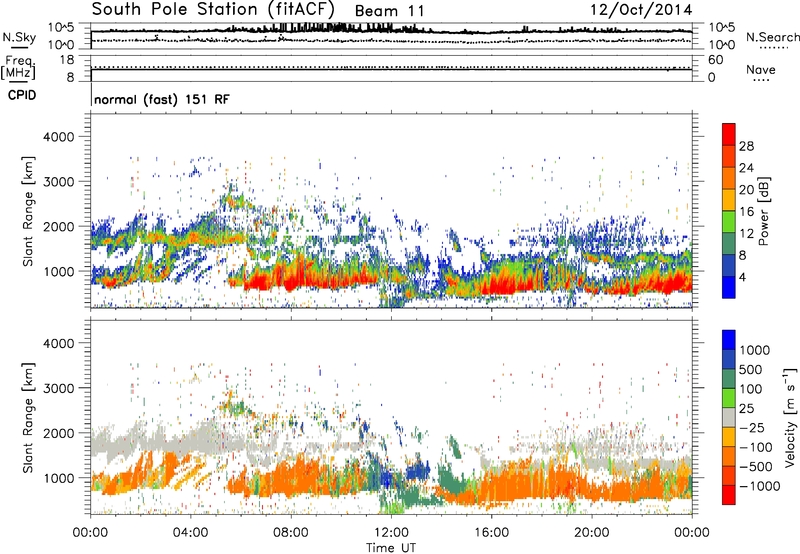The height and width of the screenshot is (554, 800).
Task: Click the N.Search legend label
Action: (x=772, y=37)
